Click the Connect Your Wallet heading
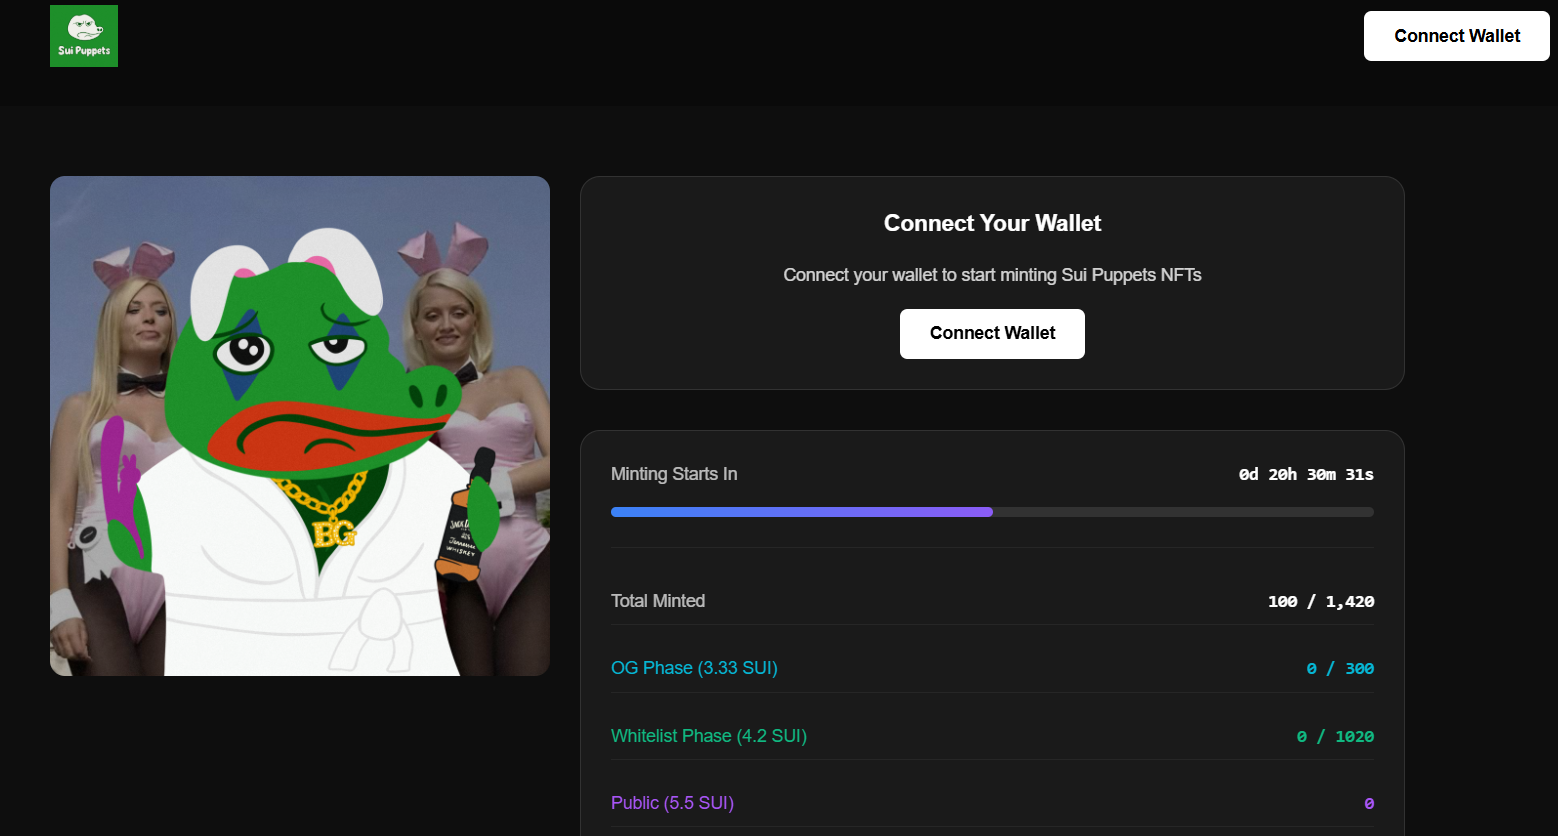 pyautogui.click(x=992, y=223)
